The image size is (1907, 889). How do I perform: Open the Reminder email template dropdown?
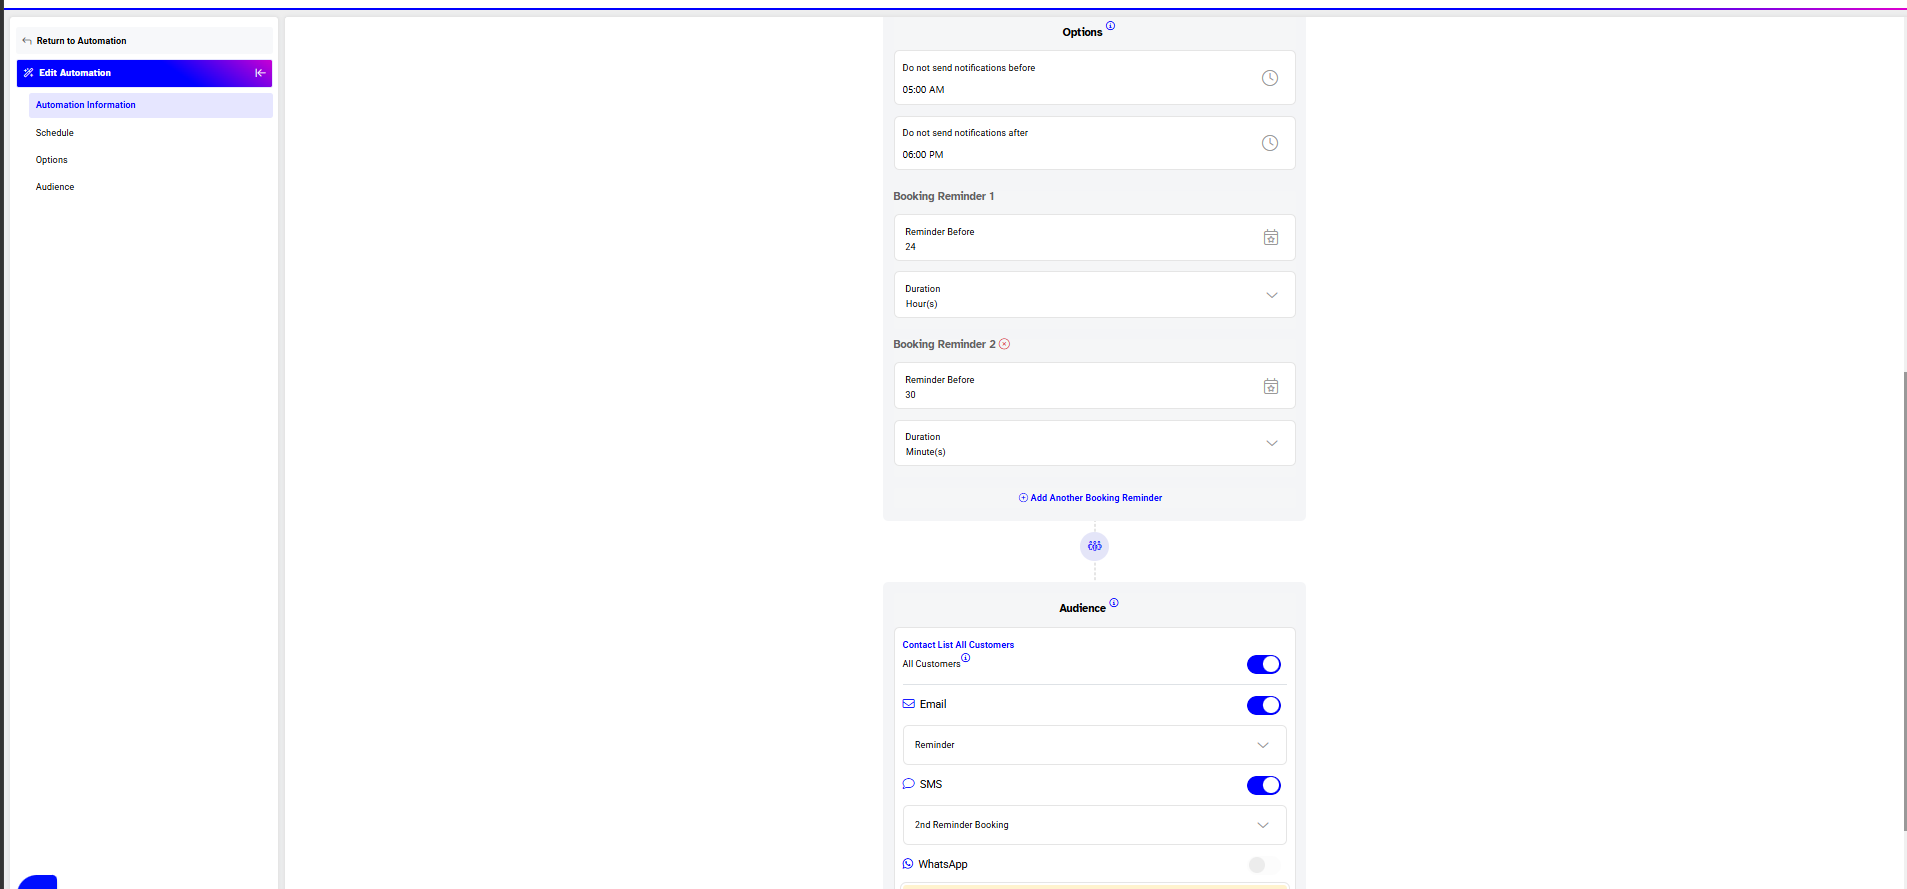click(x=1094, y=745)
